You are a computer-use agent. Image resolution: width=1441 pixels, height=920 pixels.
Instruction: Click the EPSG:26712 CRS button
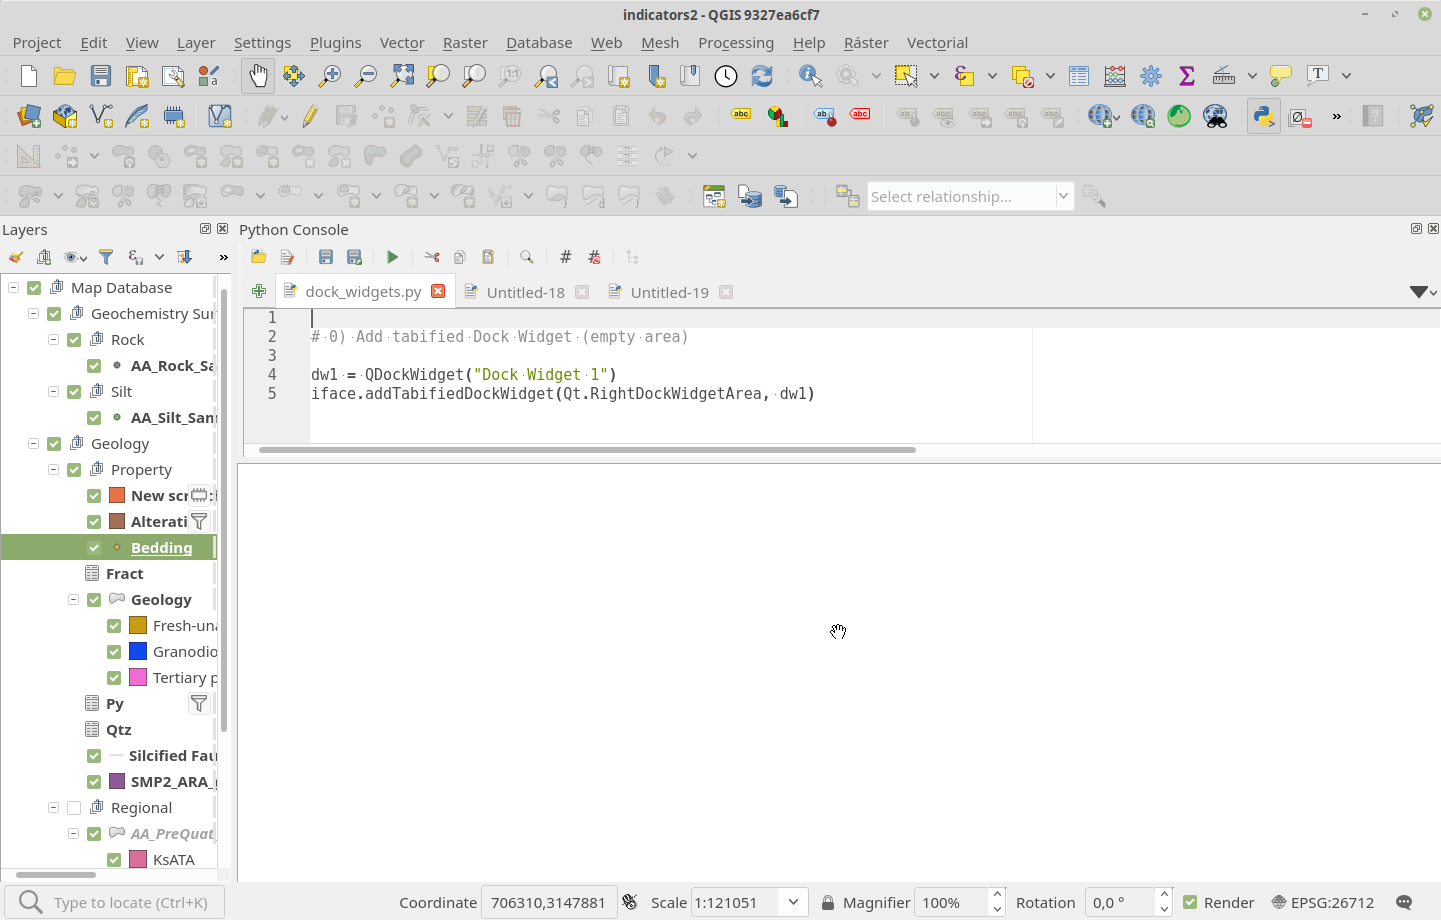tap(1322, 902)
